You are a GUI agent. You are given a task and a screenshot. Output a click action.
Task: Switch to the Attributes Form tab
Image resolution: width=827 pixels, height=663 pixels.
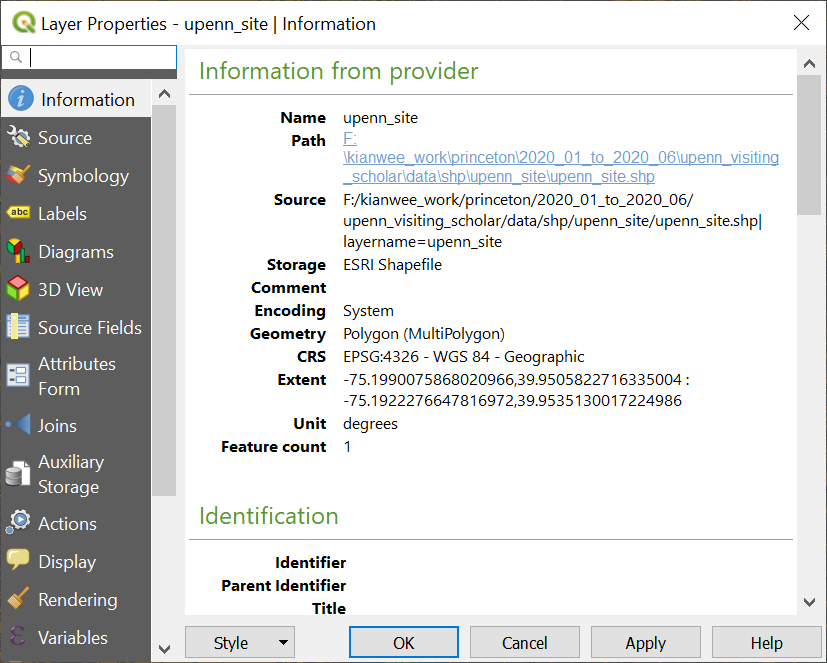pos(76,376)
